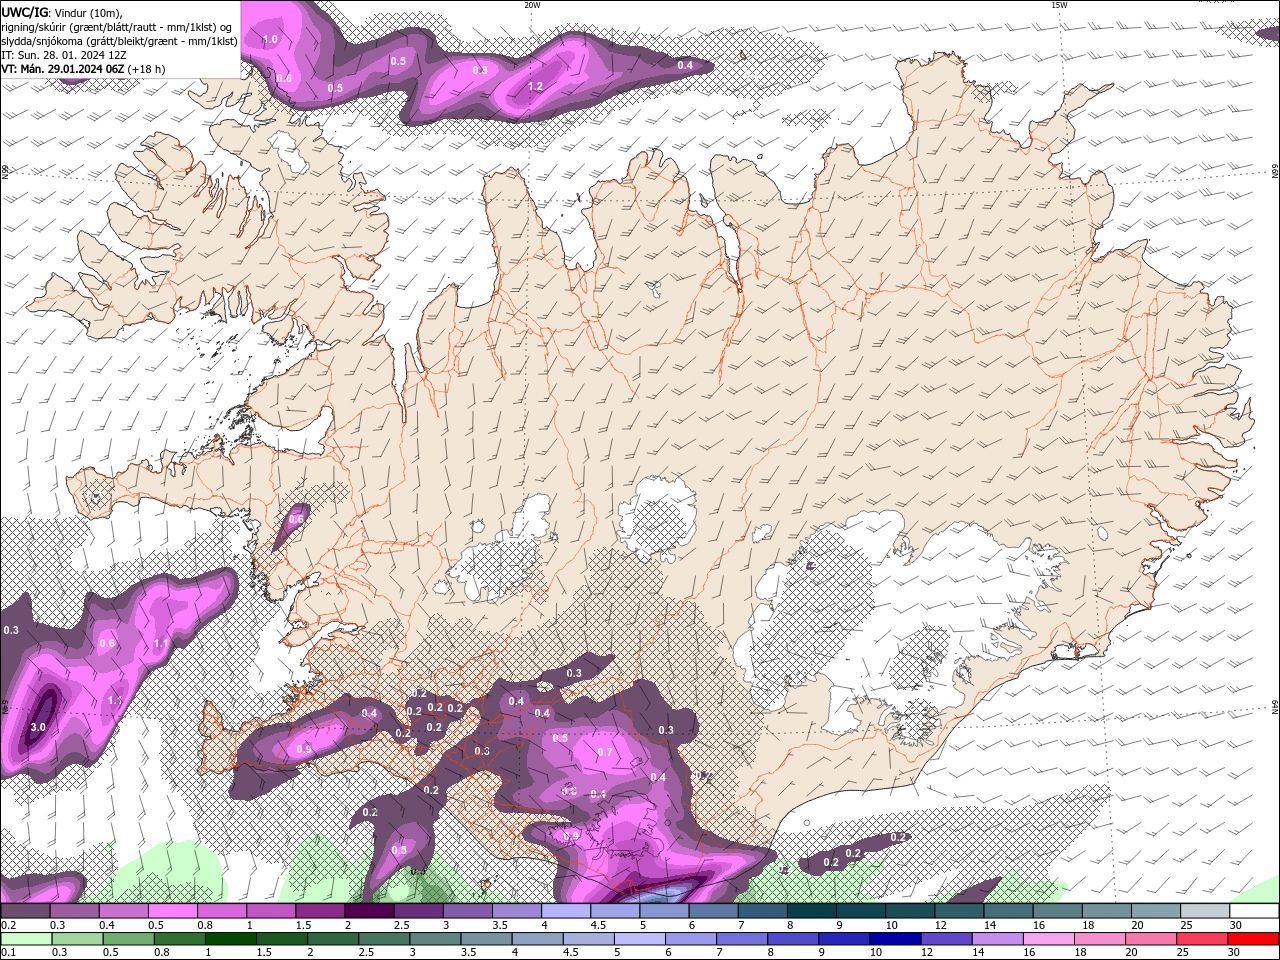Click snow legend swatch between 2 and 2.5

point(369,911)
